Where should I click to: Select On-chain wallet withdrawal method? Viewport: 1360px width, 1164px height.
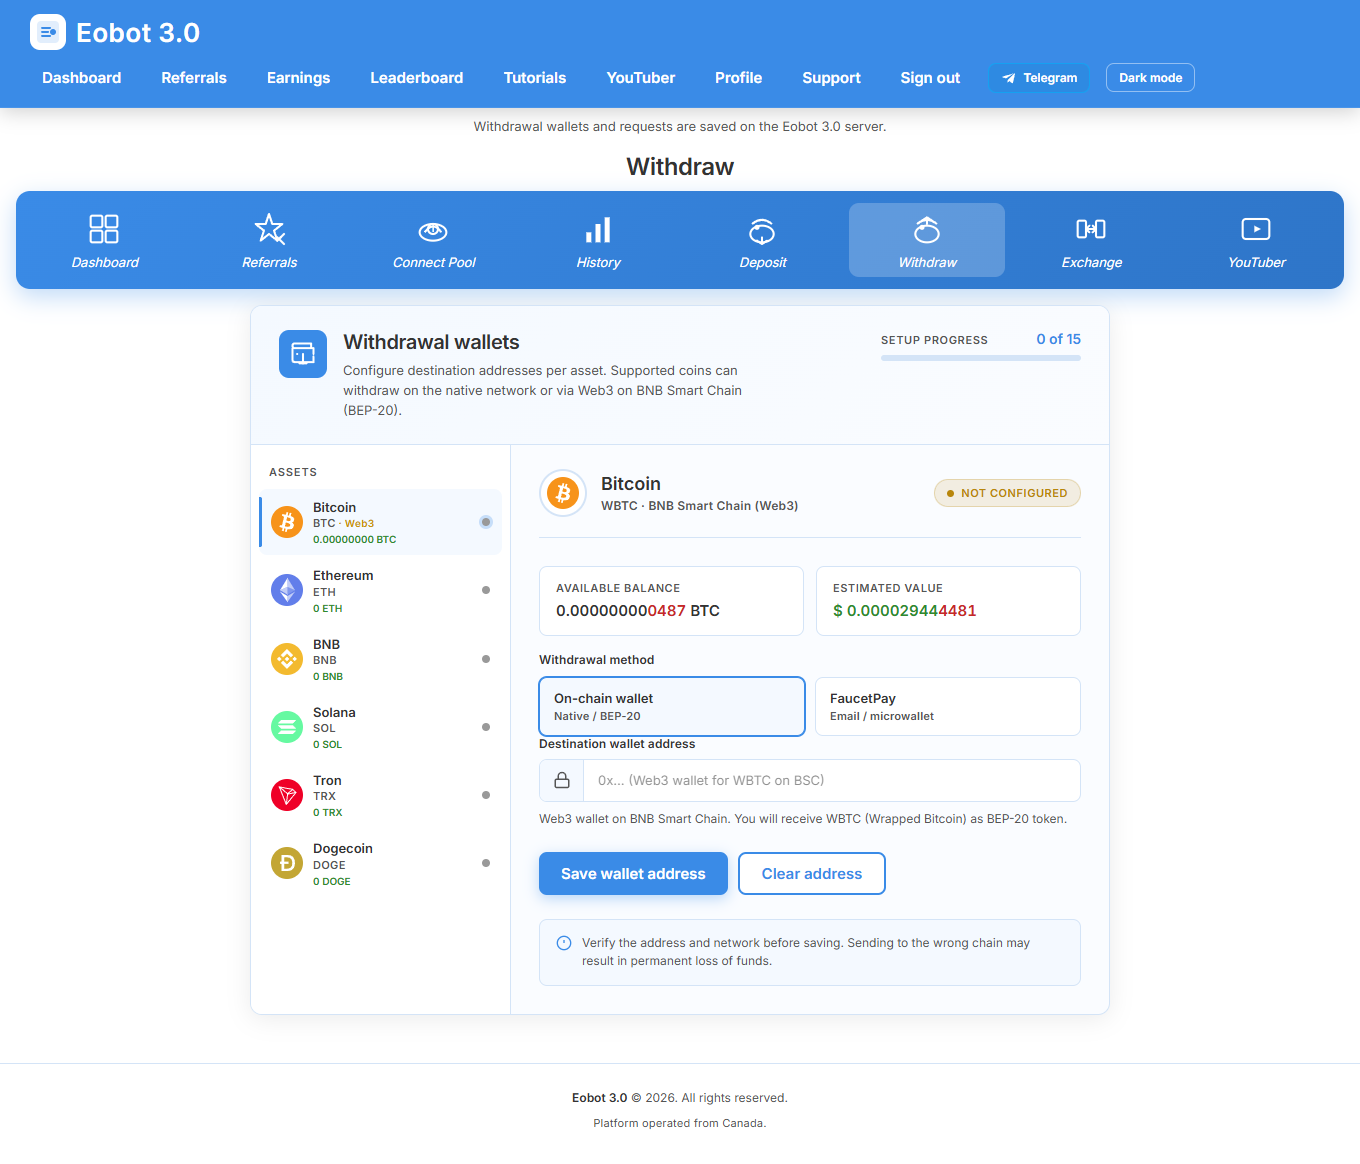click(x=672, y=706)
